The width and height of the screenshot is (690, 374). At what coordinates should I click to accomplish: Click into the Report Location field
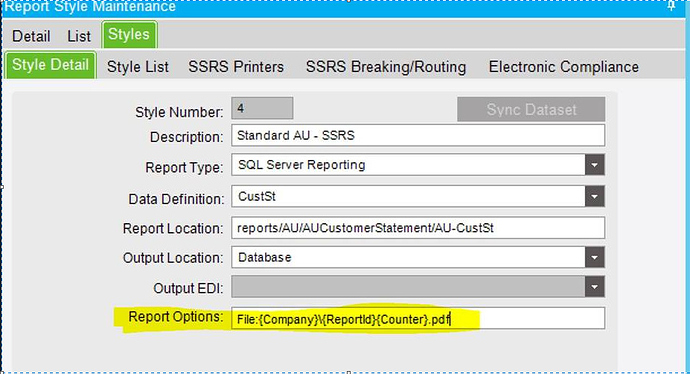[418, 228]
